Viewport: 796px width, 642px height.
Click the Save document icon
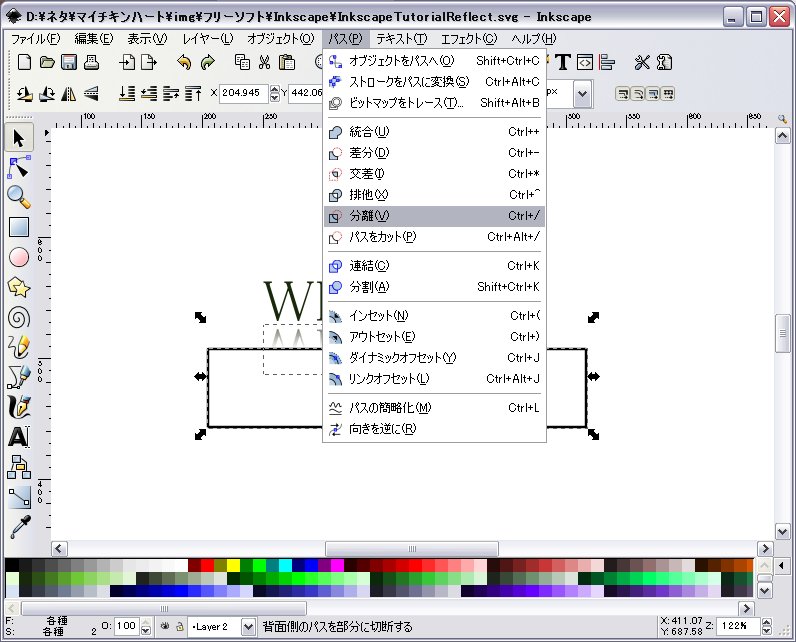click(x=69, y=62)
